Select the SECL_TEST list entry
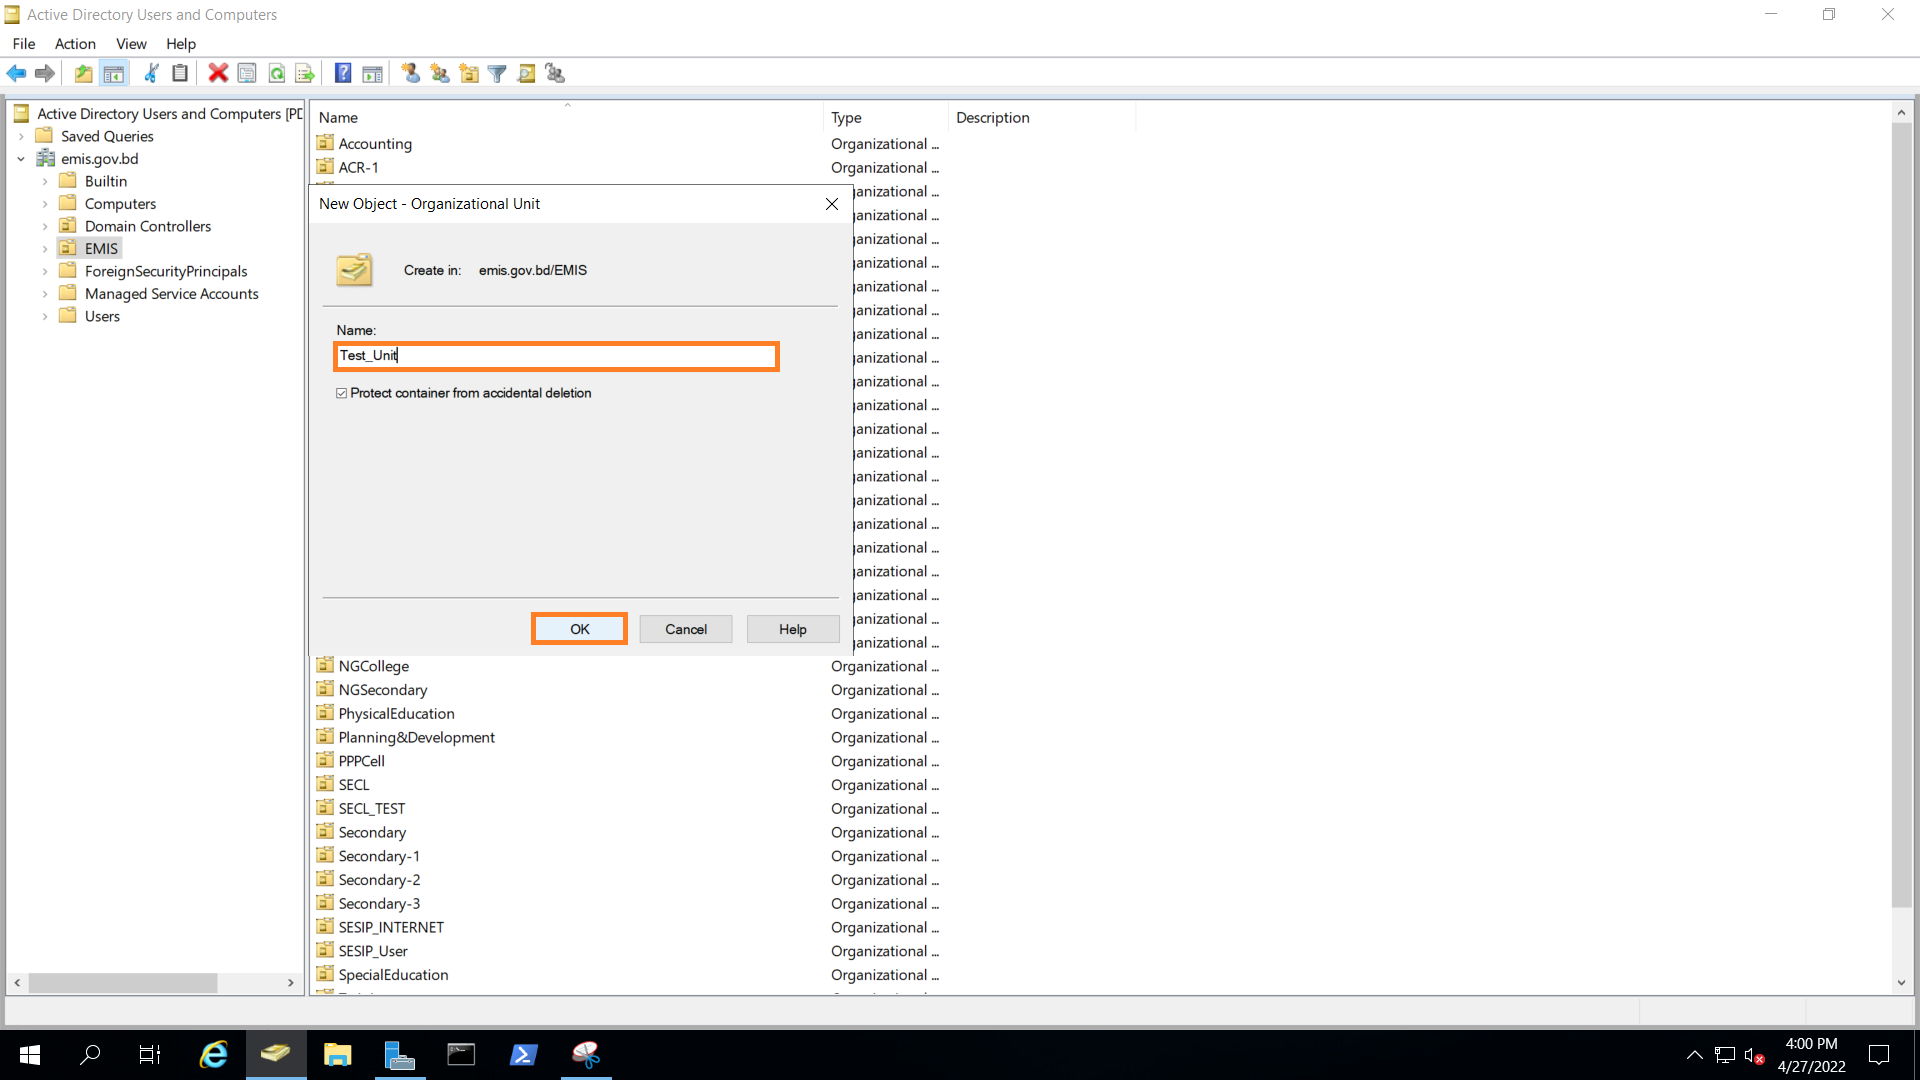Viewport: 1920px width, 1080px height. 371,809
